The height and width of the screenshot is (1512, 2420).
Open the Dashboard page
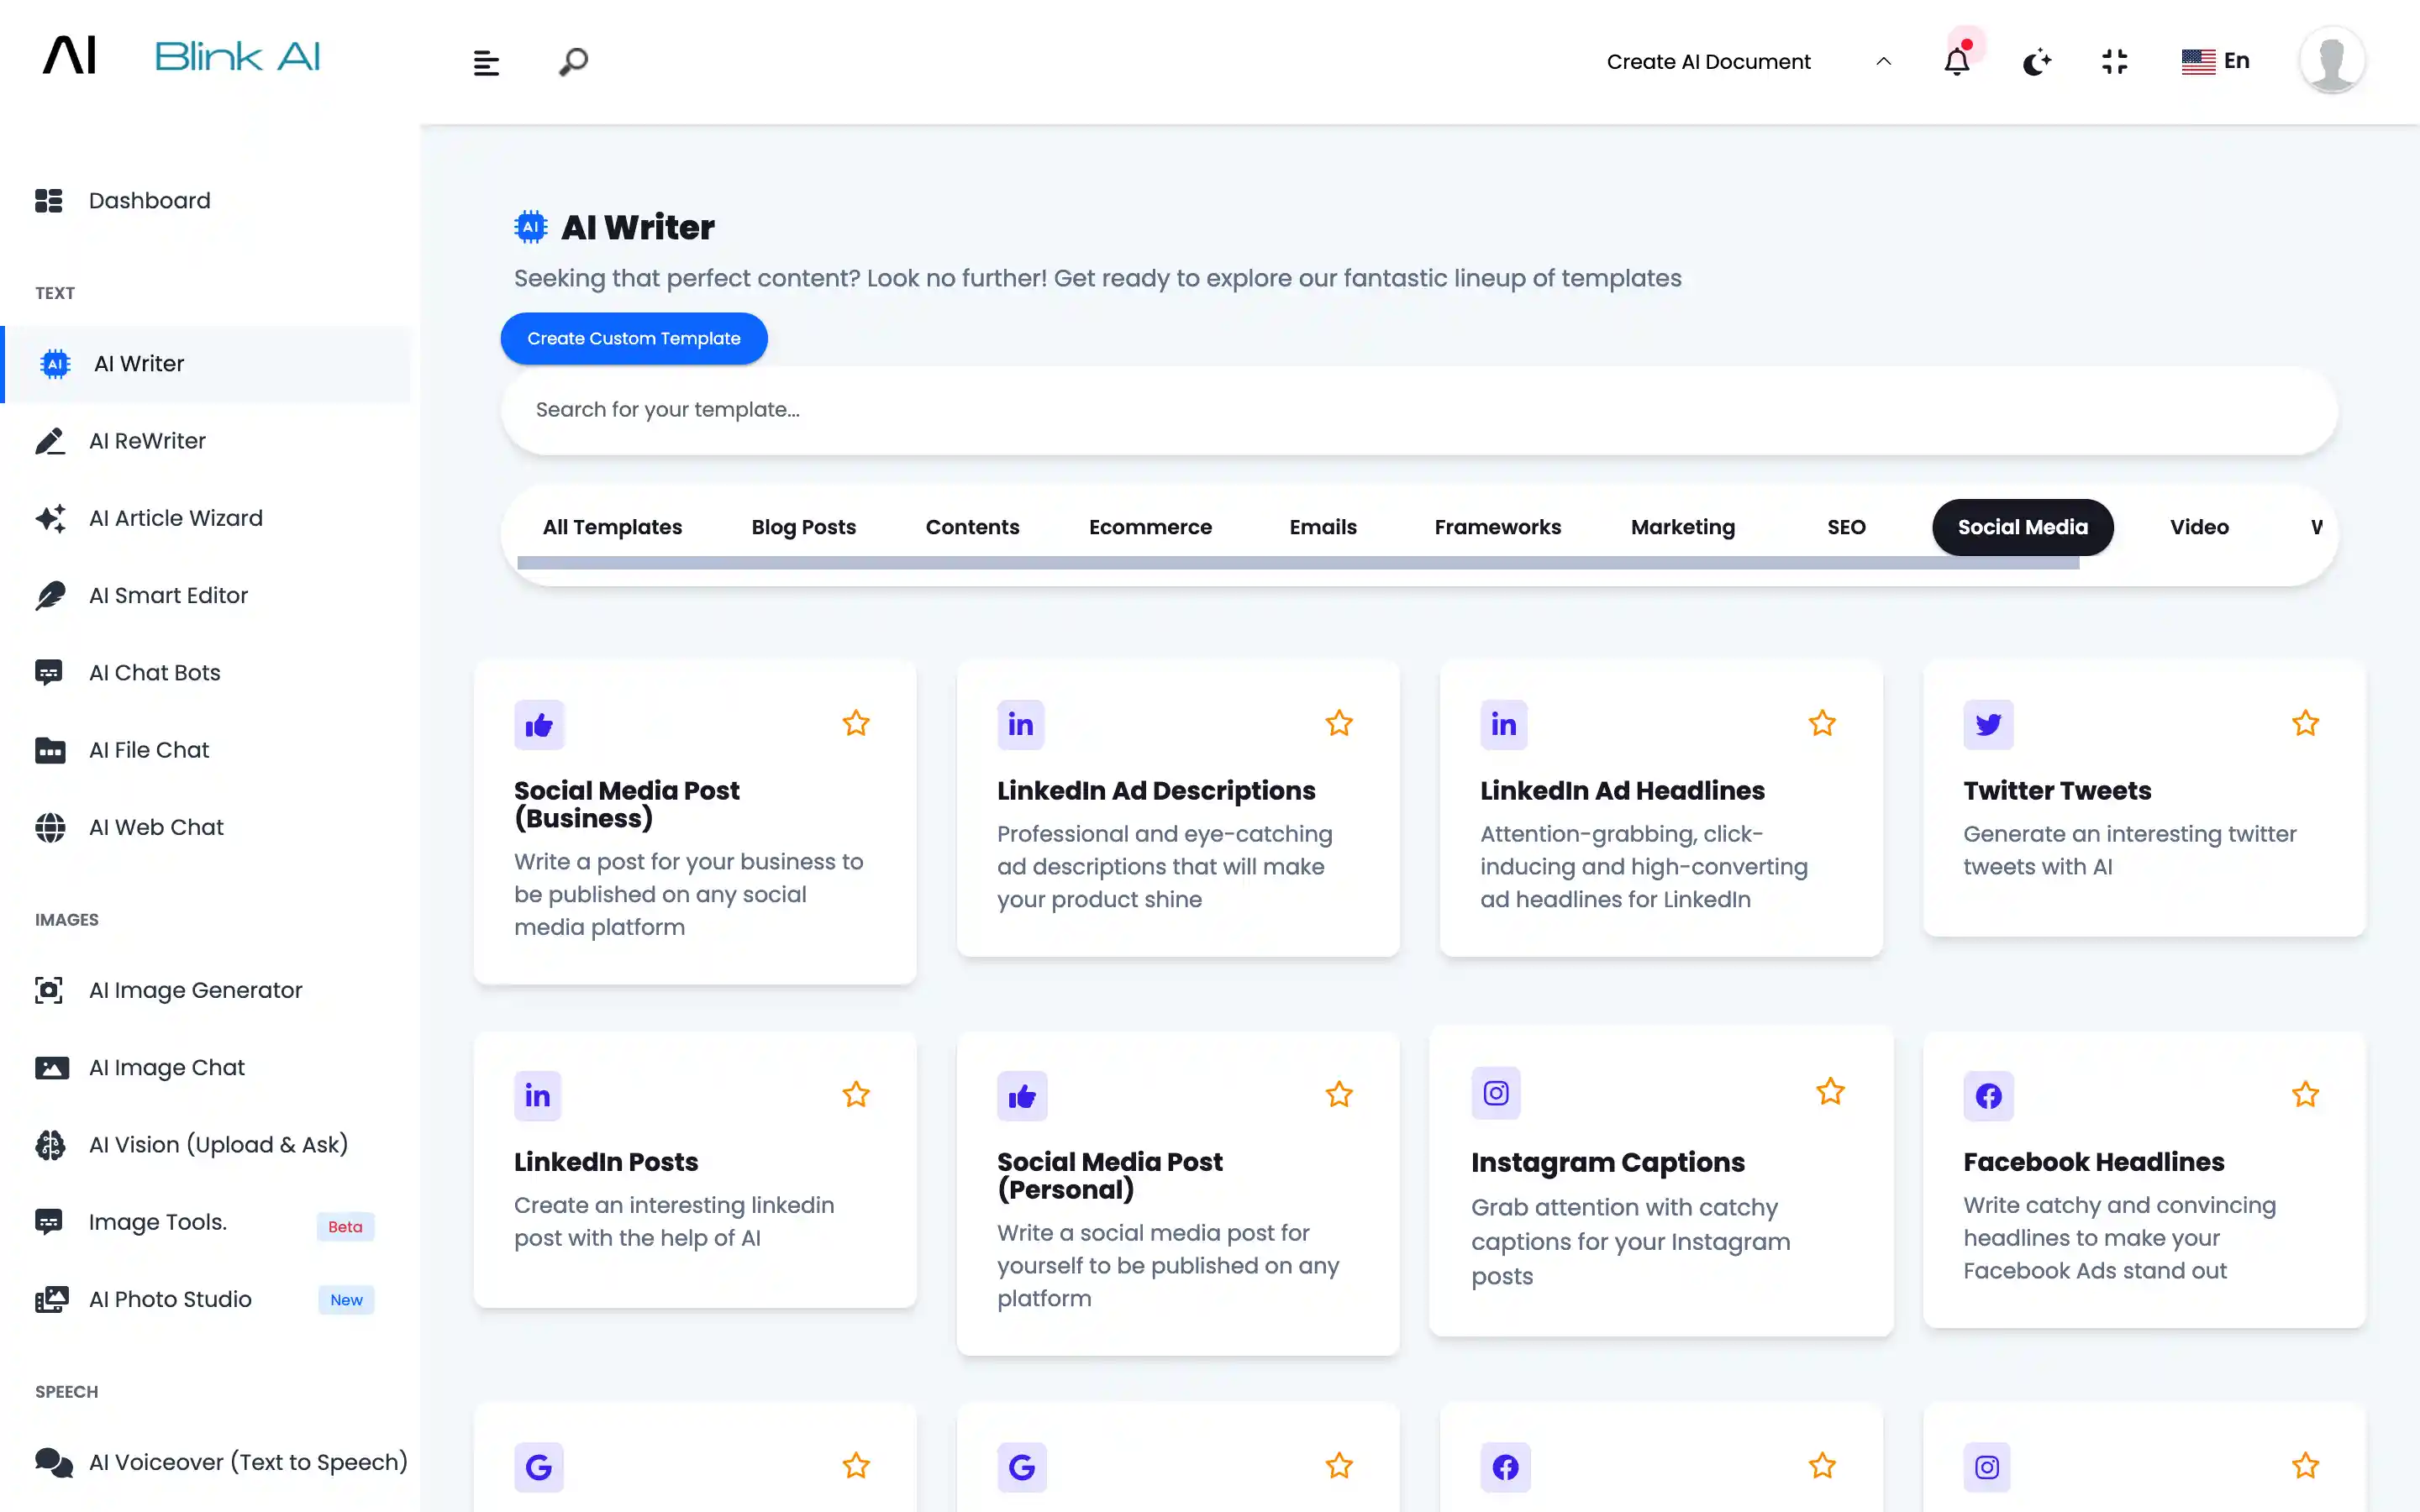click(149, 200)
